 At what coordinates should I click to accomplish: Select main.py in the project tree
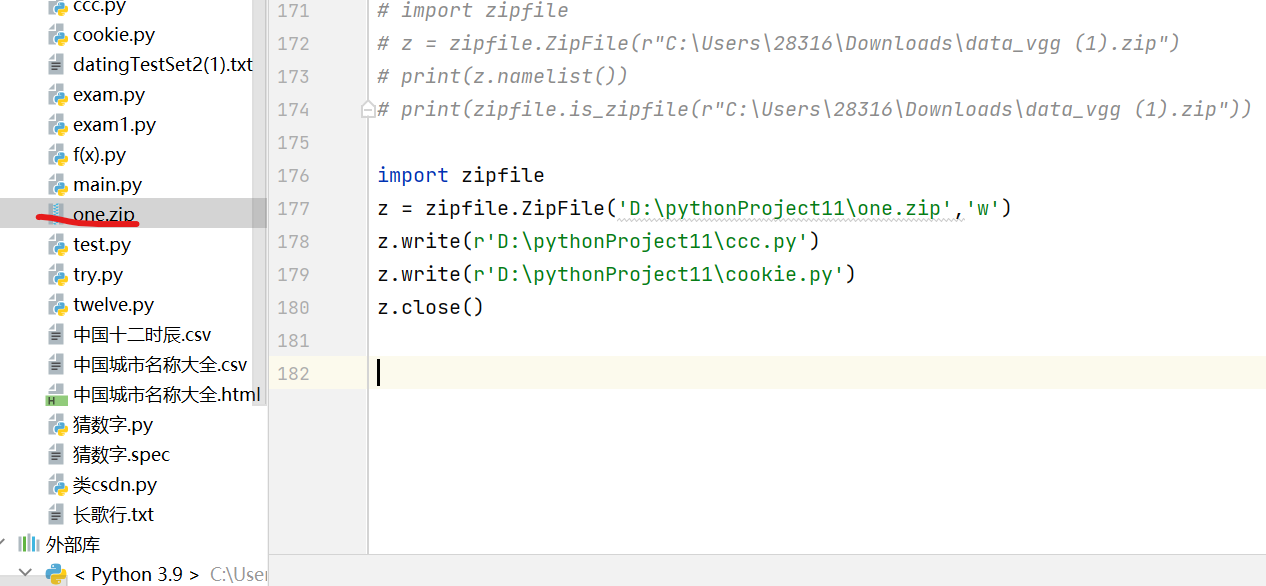click(x=107, y=185)
